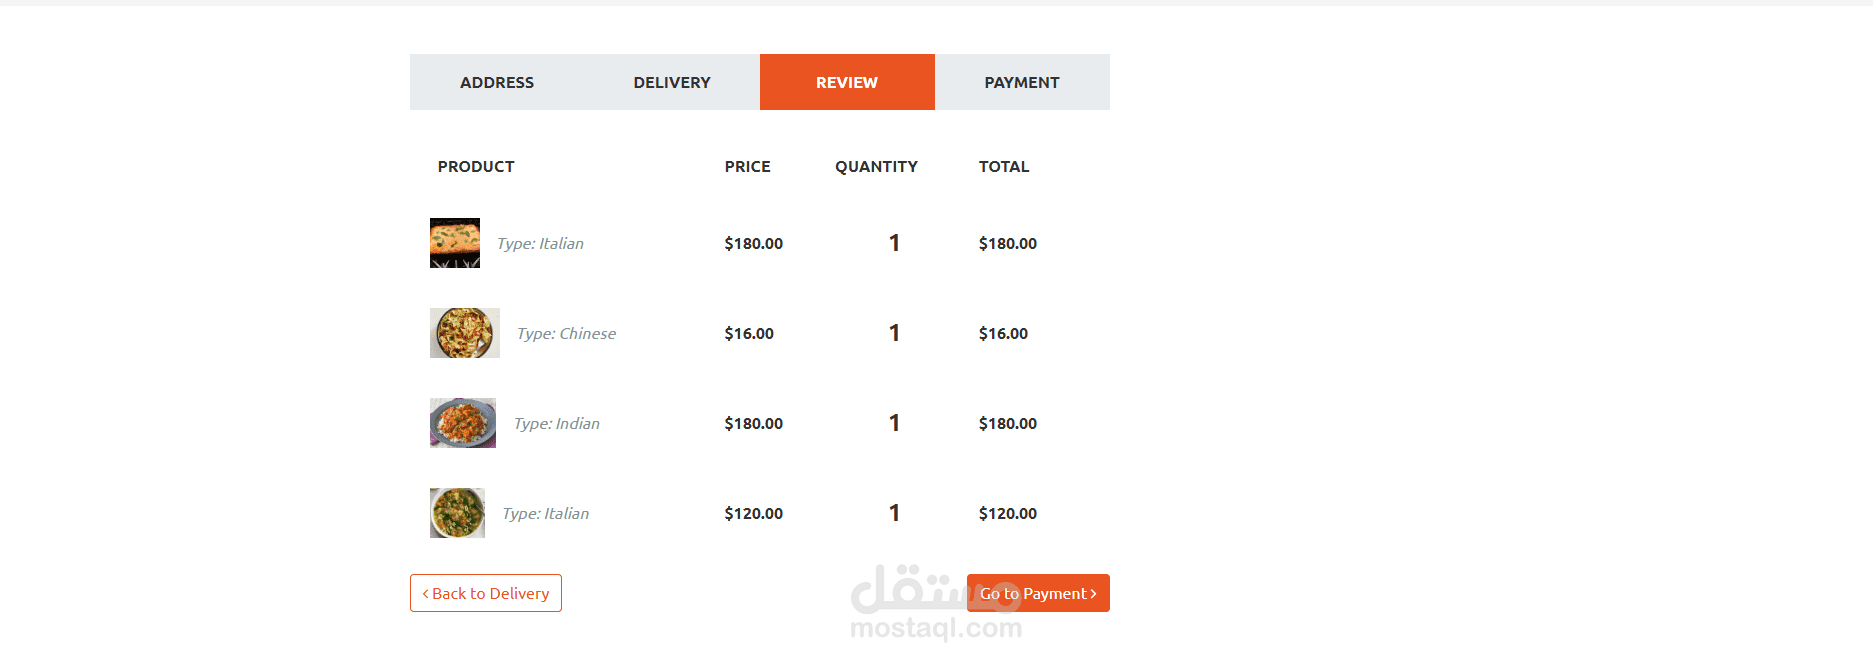Click the PRICE column header
Screen dimensions: 1873x656
click(x=748, y=166)
